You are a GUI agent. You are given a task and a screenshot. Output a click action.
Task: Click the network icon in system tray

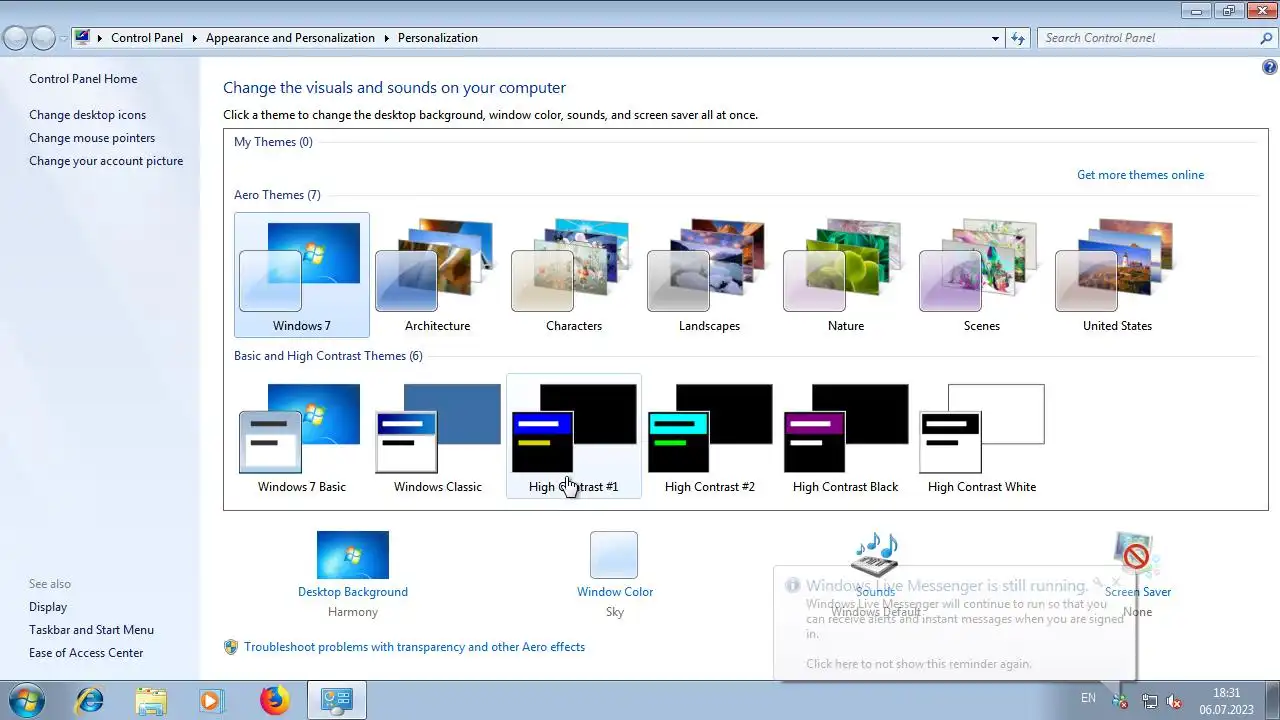pos(1150,702)
